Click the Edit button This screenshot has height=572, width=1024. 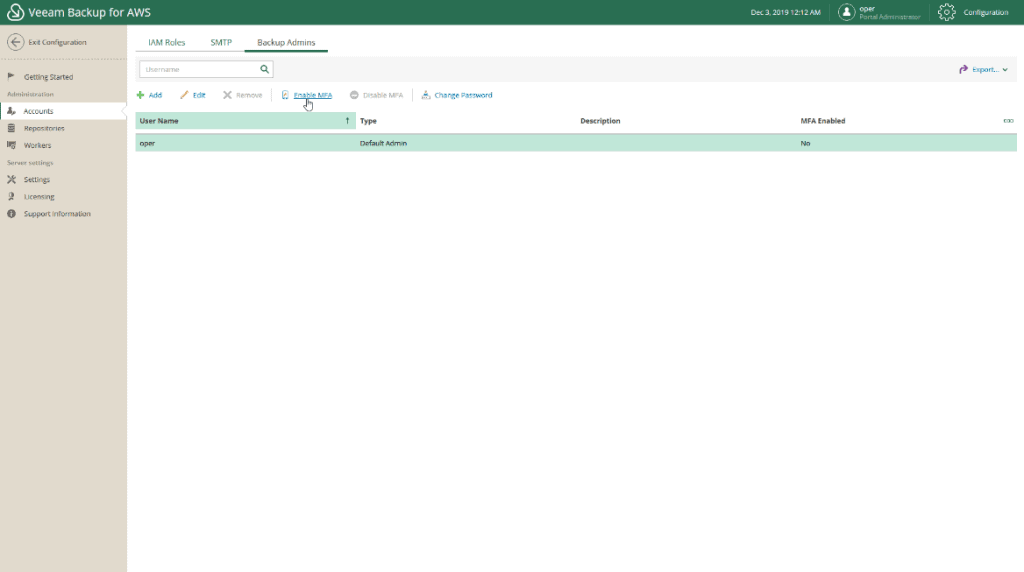coord(193,95)
